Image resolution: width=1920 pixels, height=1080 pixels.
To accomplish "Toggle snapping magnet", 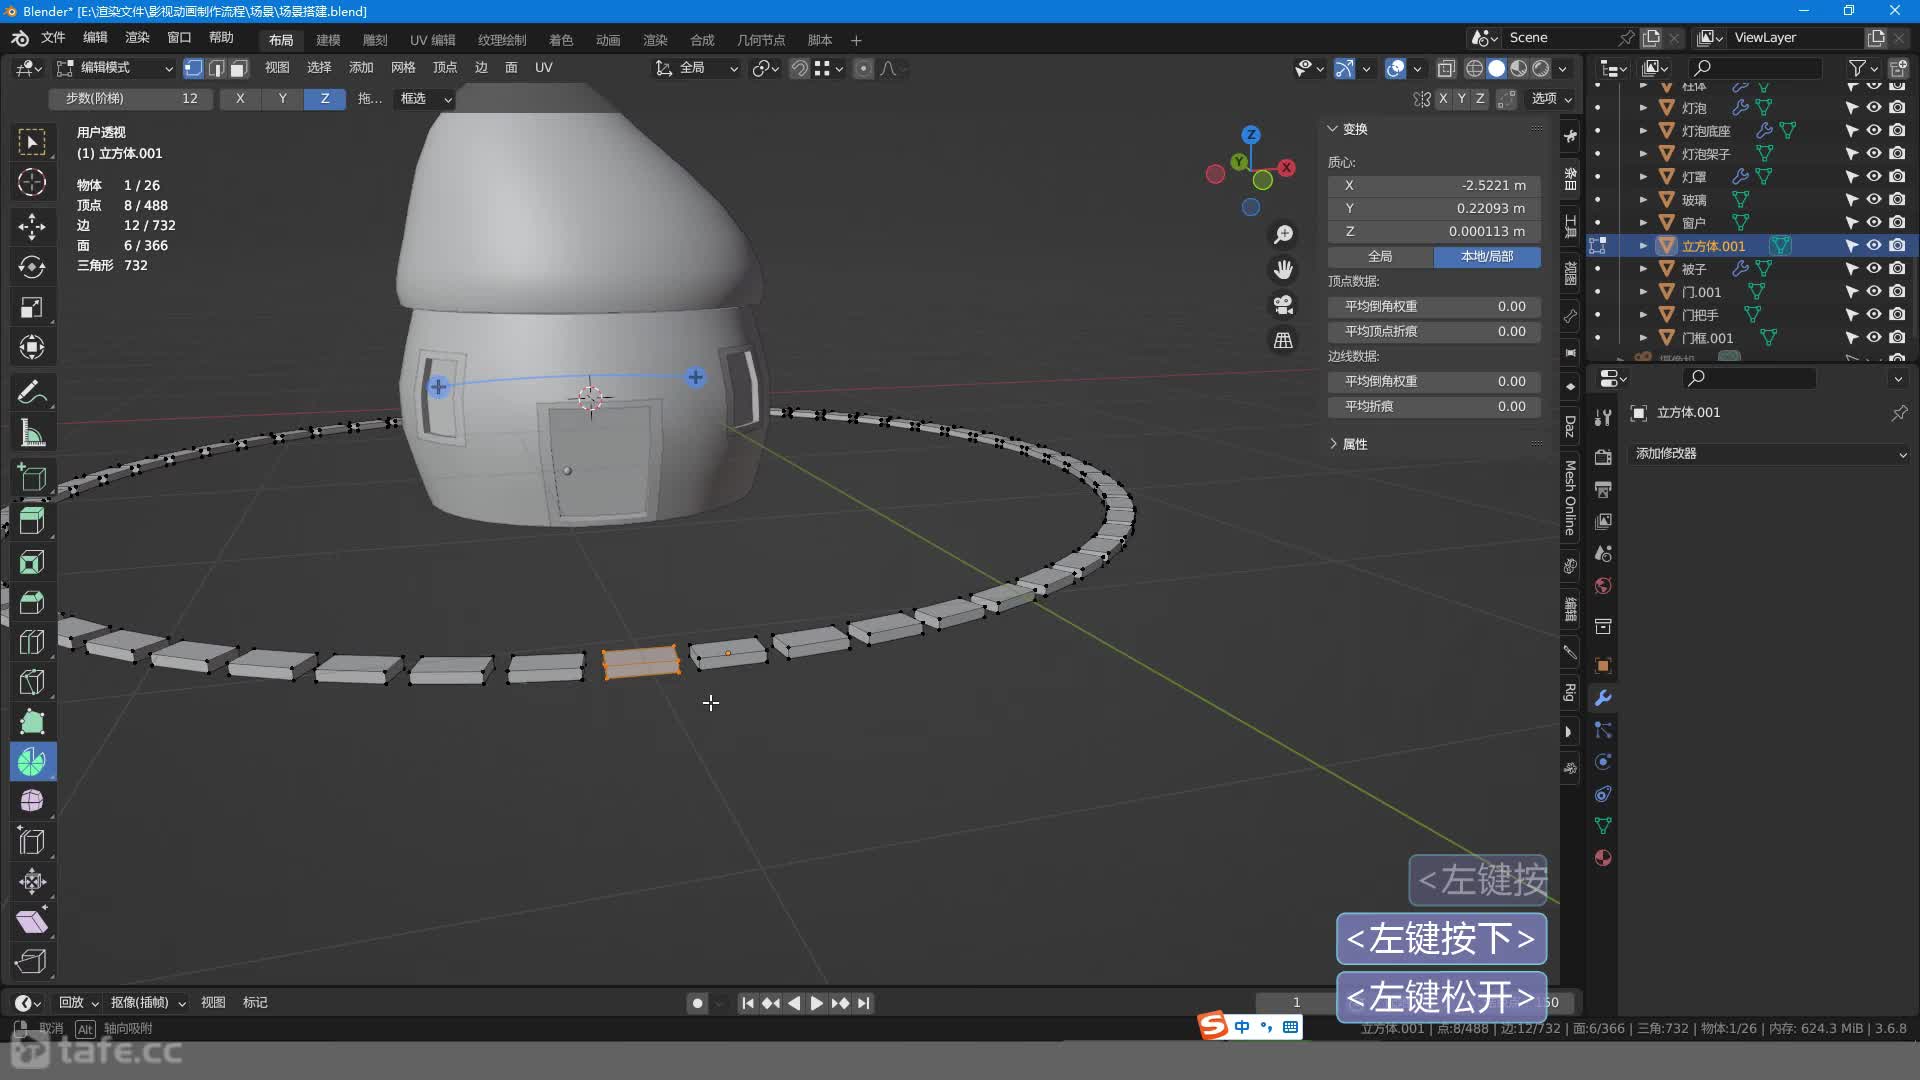I will [799, 68].
